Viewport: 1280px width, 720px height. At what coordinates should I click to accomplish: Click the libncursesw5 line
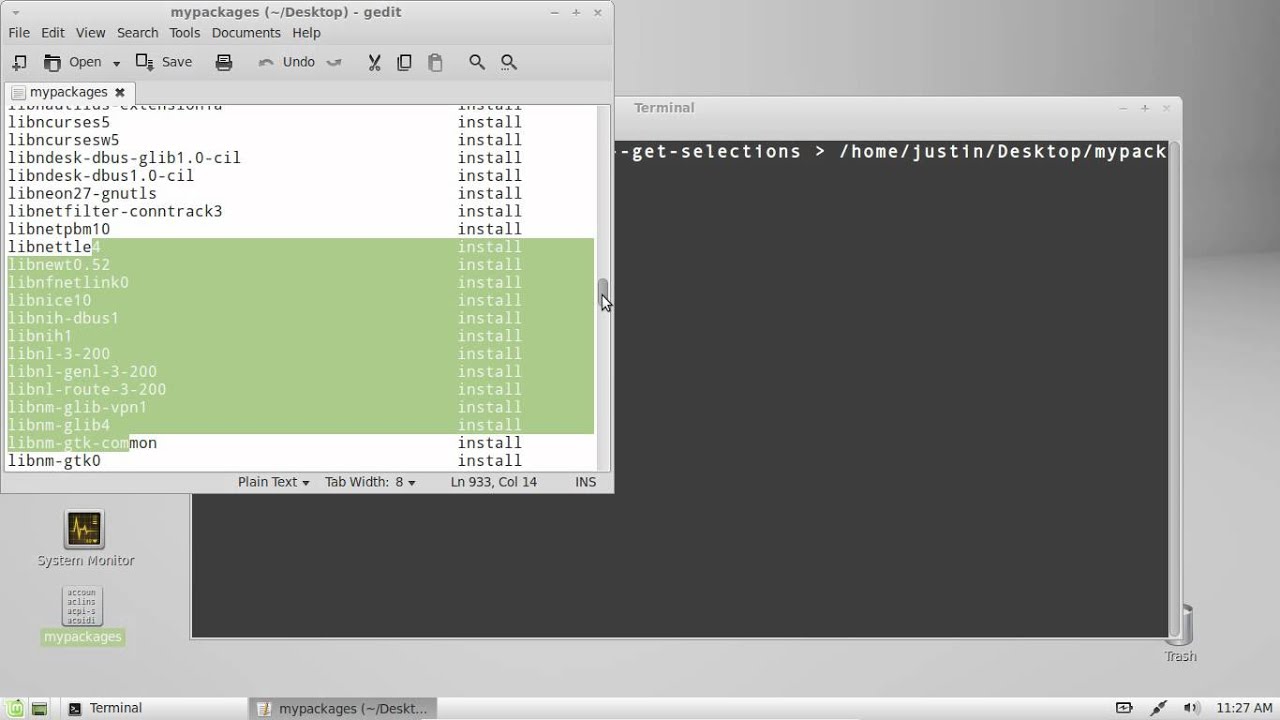[x=300, y=140]
